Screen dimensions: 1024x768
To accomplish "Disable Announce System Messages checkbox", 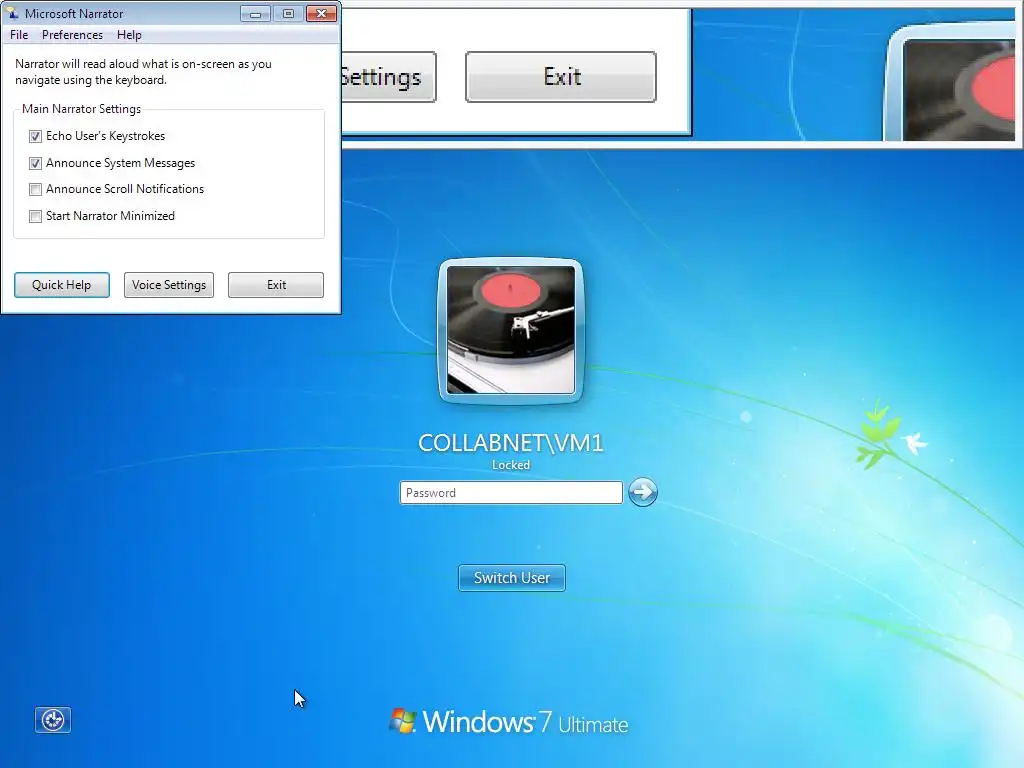I will pyautogui.click(x=35, y=163).
